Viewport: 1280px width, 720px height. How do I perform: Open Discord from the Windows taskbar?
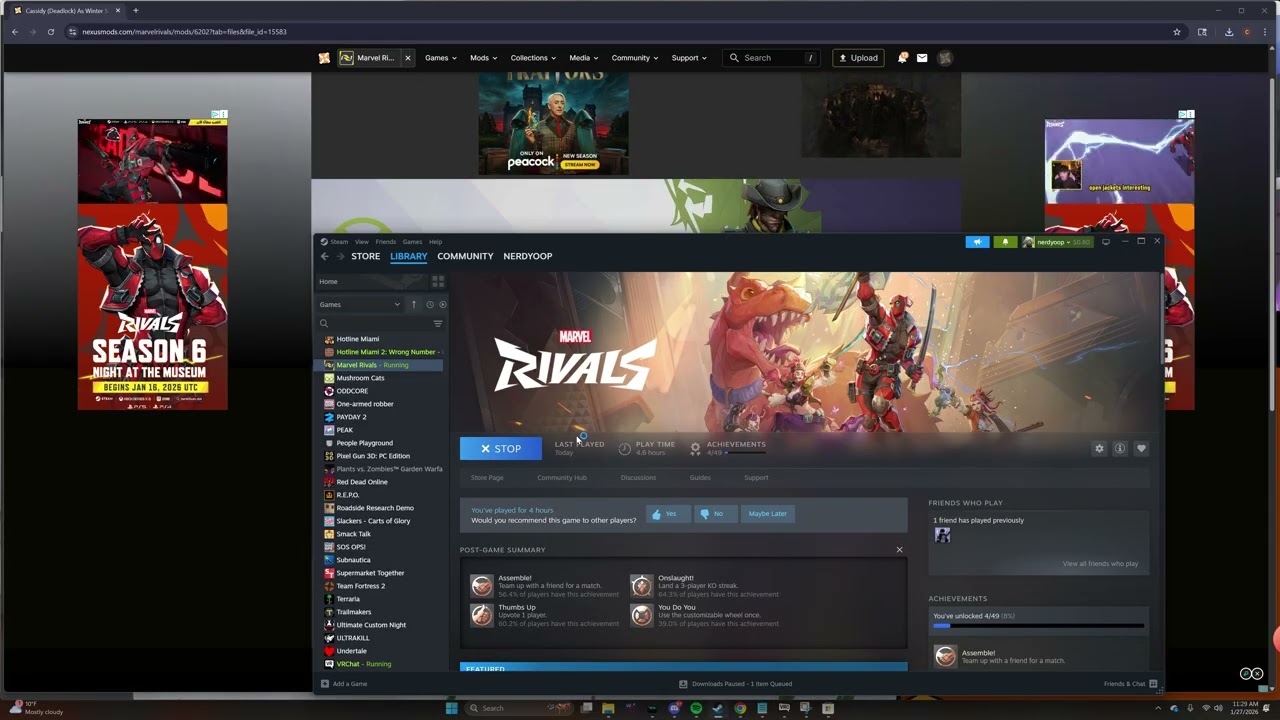tap(674, 708)
